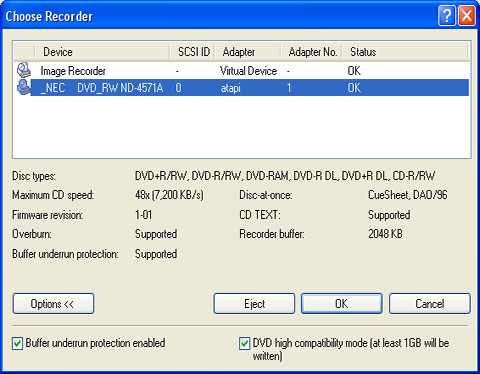This screenshot has width=480, height=374.
Task: Sort list by the SCSI ID column header
Action: [193, 52]
